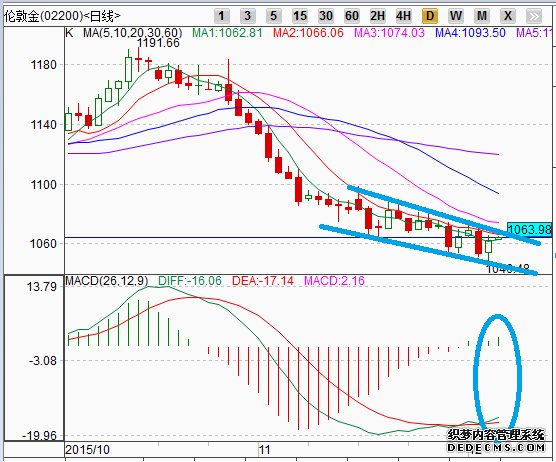The image size is (556, 462).
Task: Click the 1060 price axis label
Action: click(44, 244)
